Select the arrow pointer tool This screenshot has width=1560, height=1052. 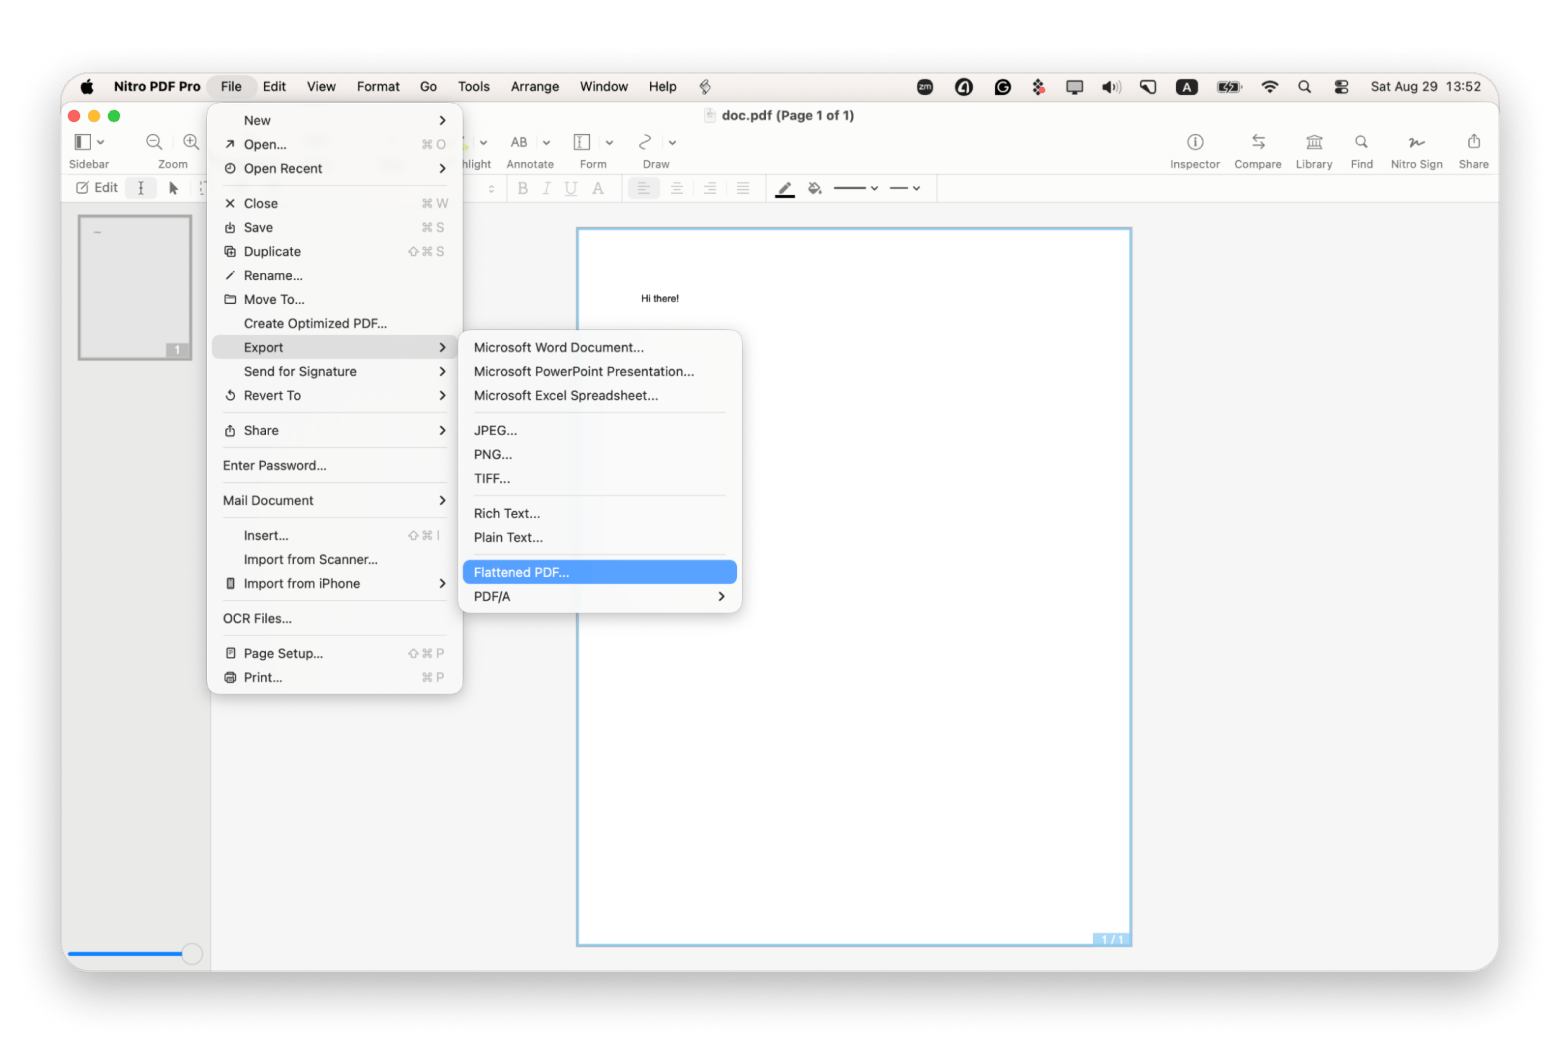tap(173, 188)
